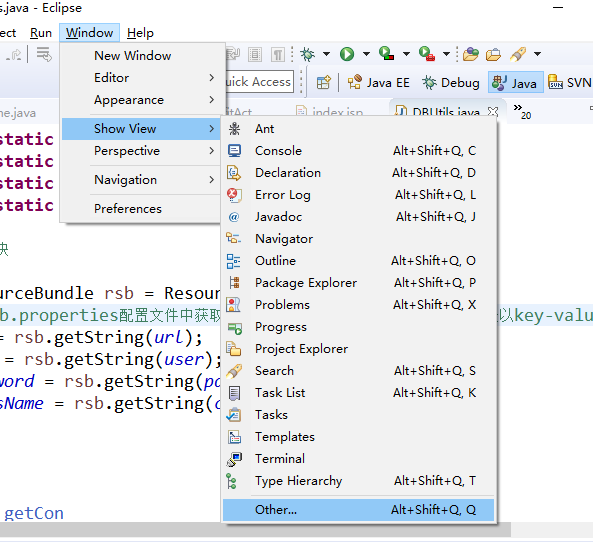This screenshot has width=593, height=542.
Task: Click the External Tools run icon
Action: click(427, 54)
